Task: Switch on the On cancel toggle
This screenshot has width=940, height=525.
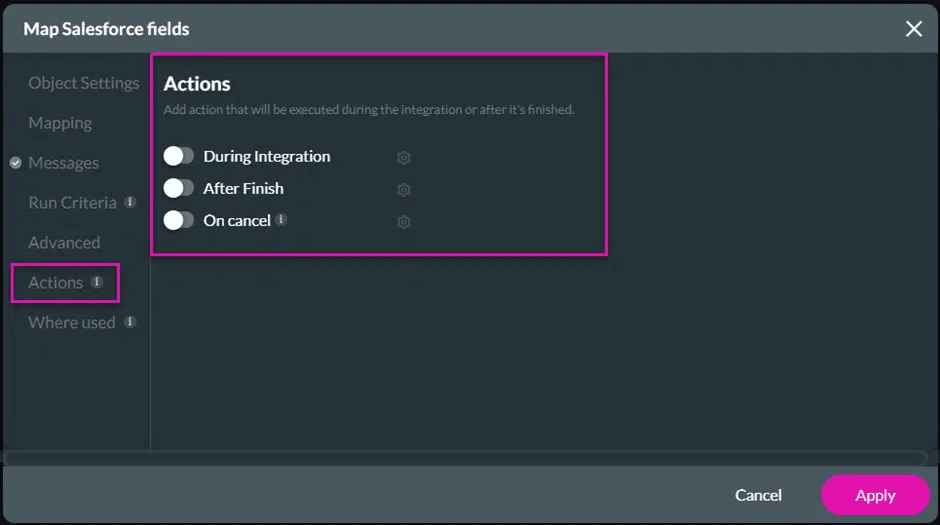Action: (179, 220)
